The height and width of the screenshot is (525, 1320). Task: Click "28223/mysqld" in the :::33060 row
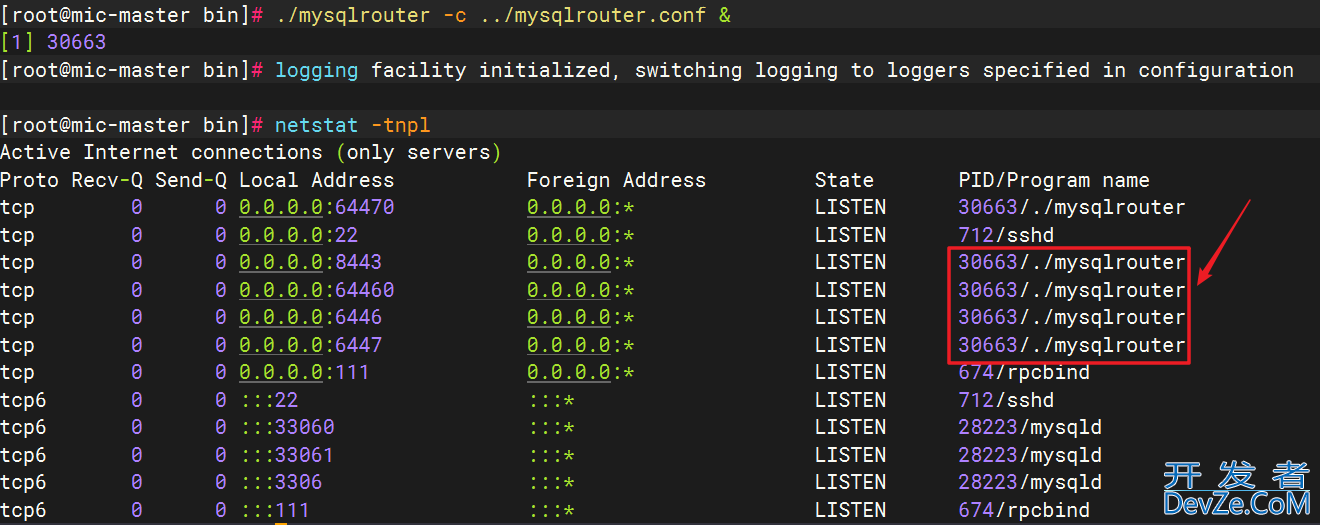pos(1030,427)
